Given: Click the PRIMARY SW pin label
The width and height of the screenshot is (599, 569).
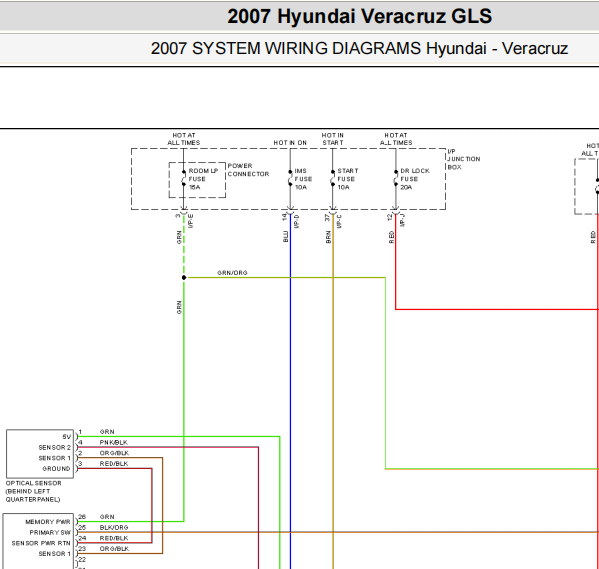Looking at the screenshot, I should coord(50,532).
